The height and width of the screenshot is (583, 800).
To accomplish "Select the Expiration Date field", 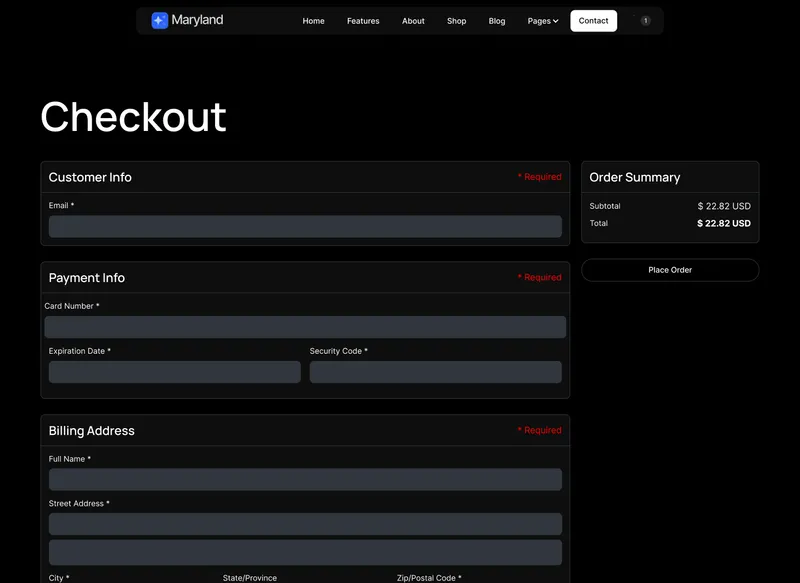I will [x=174, y=371].
